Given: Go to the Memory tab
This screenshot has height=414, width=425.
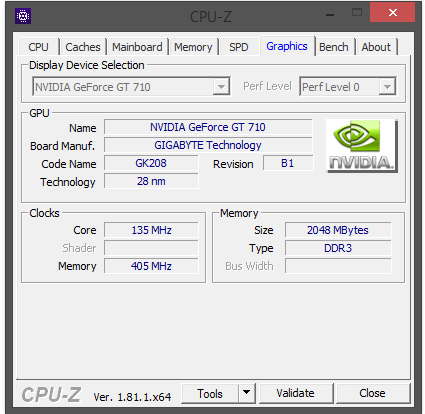Looking at the screenshot, I should 193,47.
